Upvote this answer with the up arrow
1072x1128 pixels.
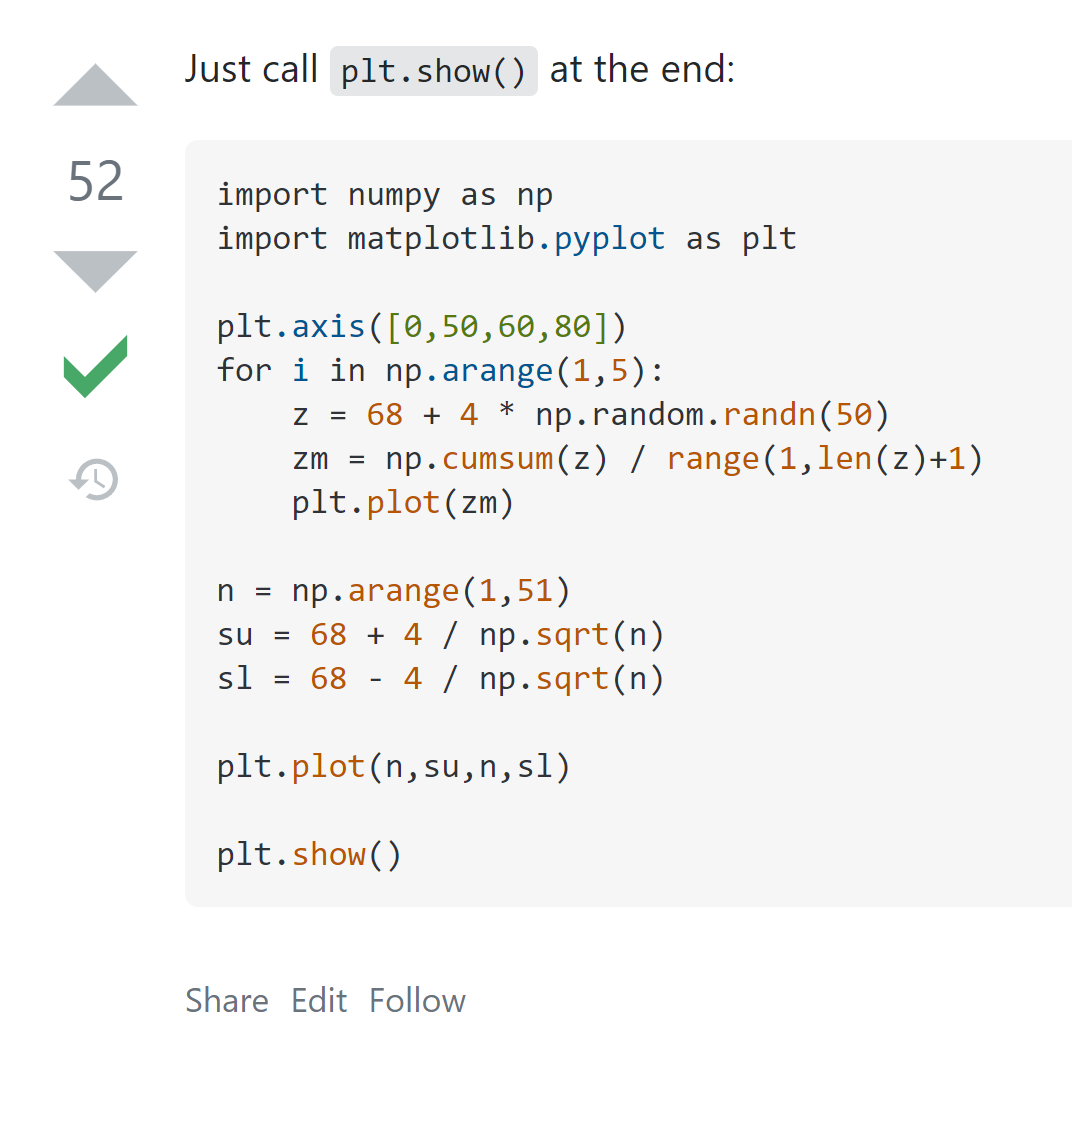(x=95, y=85)
